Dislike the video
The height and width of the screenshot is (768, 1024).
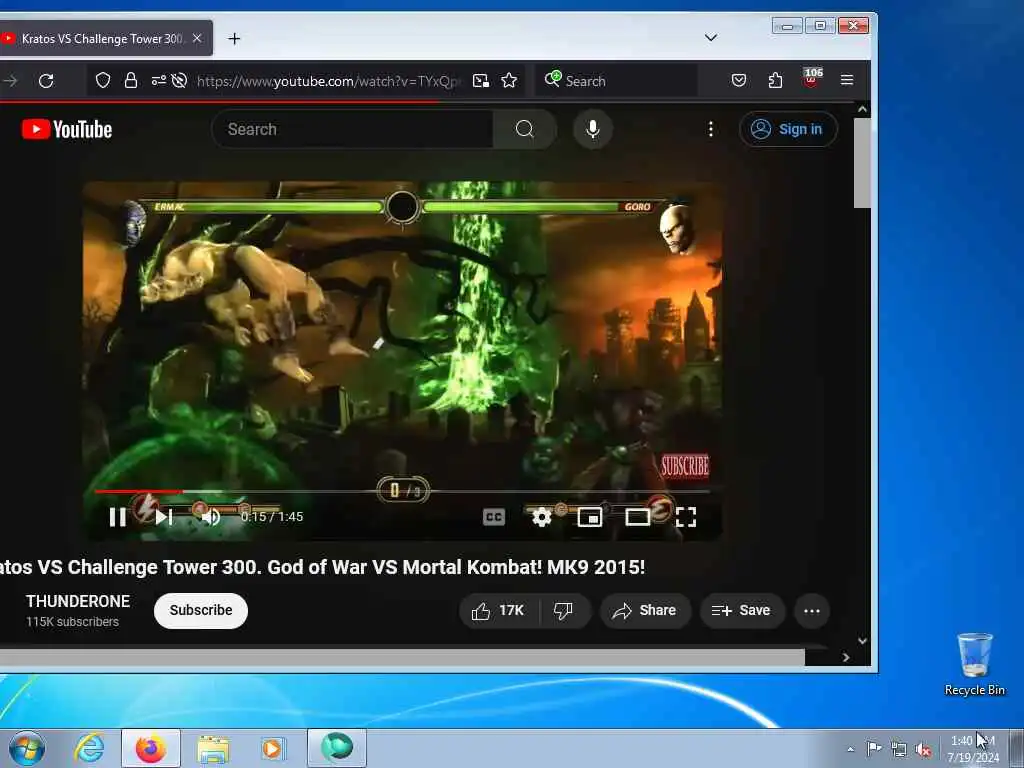click(x=564, y=611)
